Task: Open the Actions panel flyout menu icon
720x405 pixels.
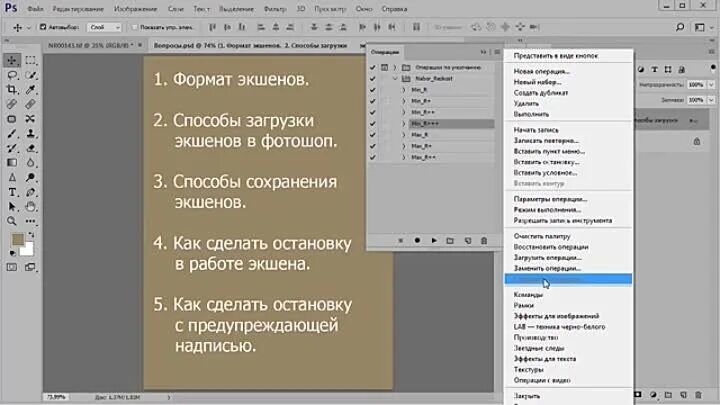Action: click(x=497, y=52)
